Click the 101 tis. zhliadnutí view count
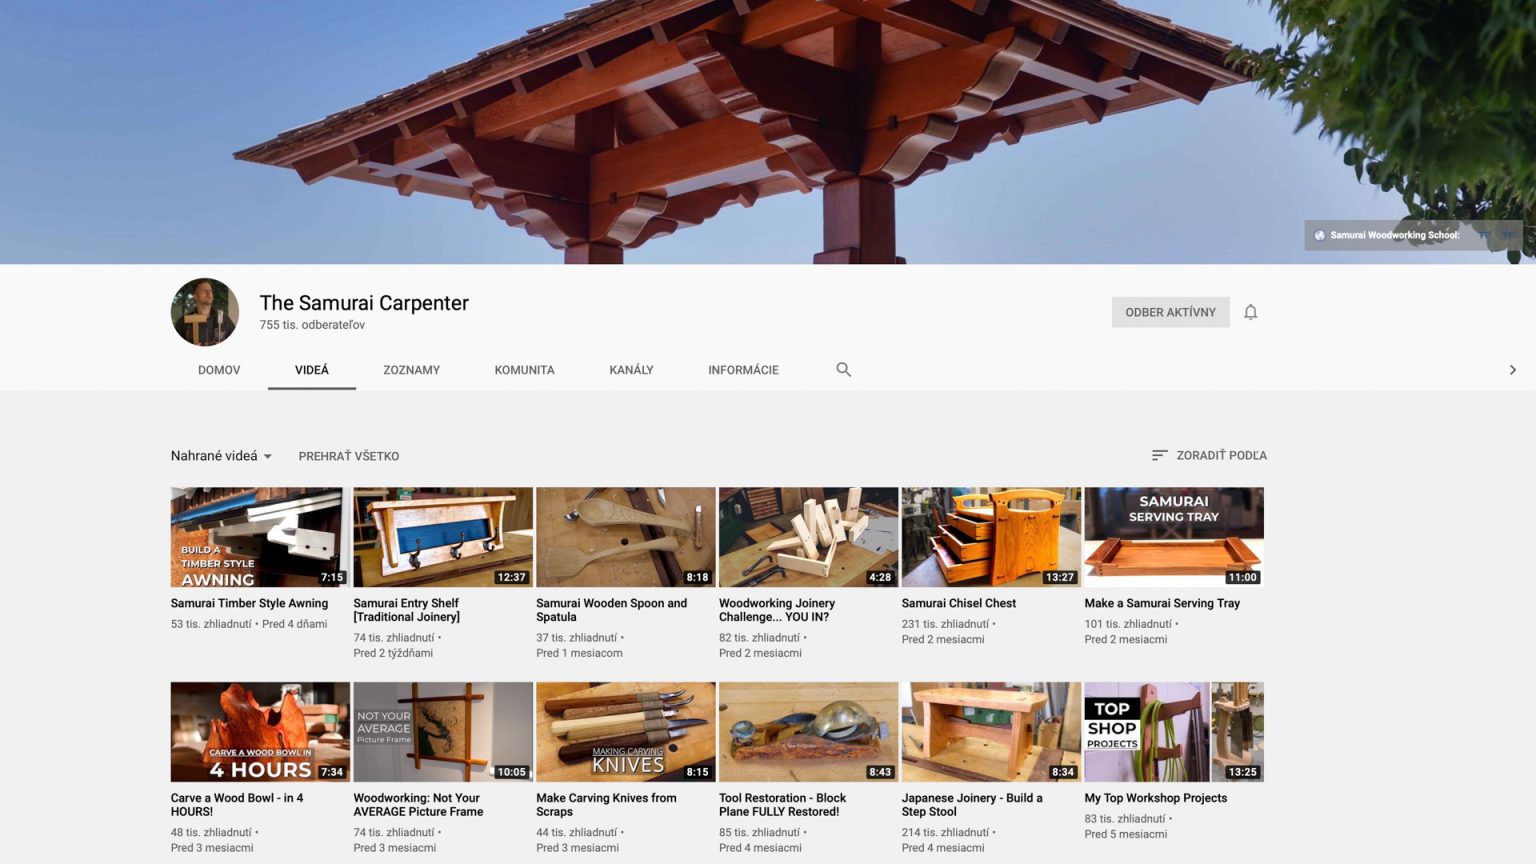The image size is (1536, 864). click(1128, 624)
